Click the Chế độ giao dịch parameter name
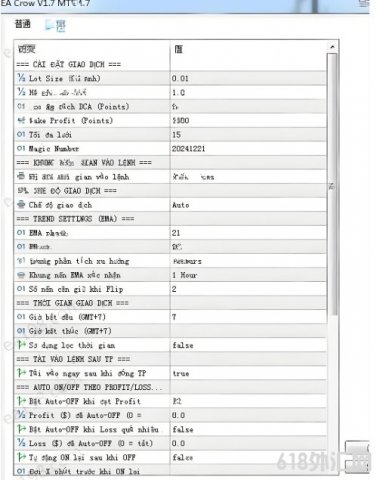The height and width of the screenshot is (480, 377). pos(60,205)
